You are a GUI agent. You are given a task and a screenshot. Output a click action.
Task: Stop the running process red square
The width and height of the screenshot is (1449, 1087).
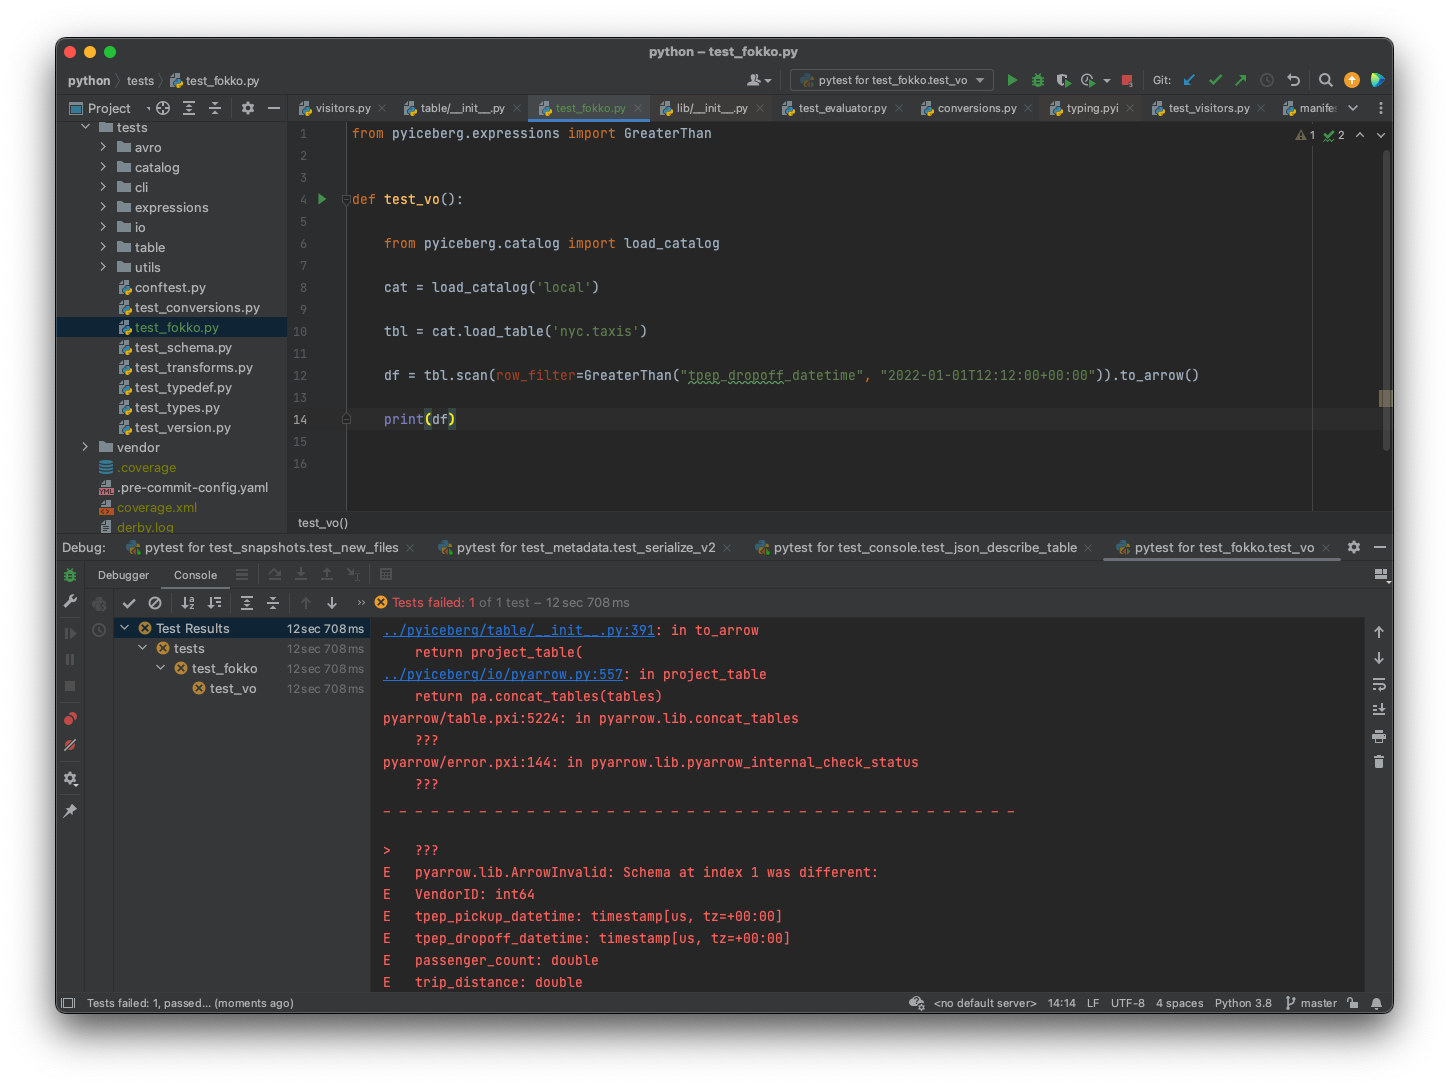point(1127,80)
